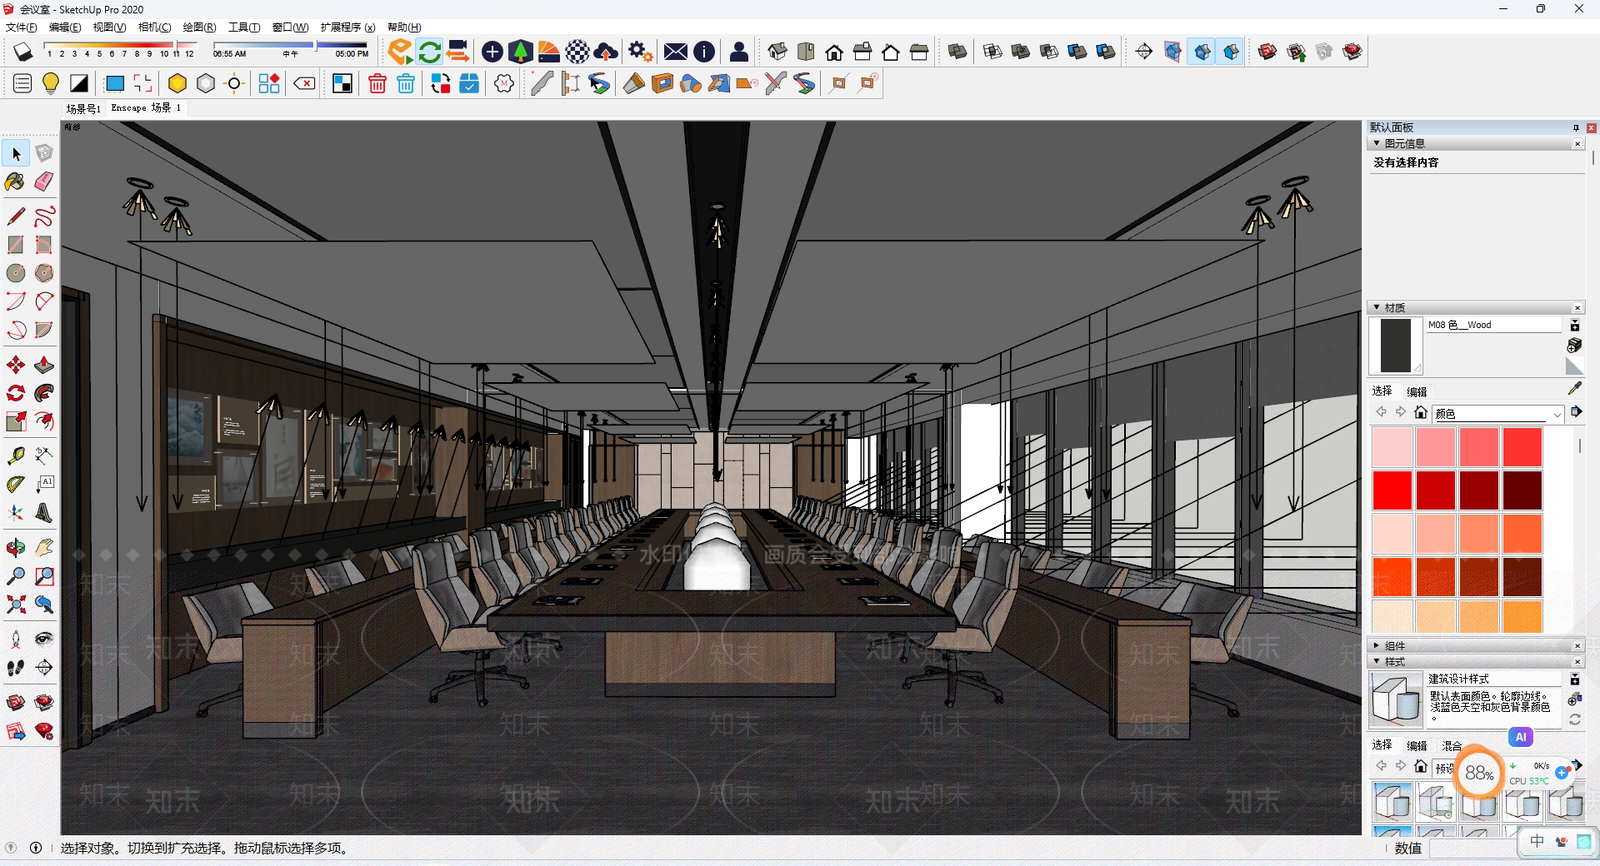Choose the Pan hand tool
Screen dimensions: 1600x866
tap(44, 548)
